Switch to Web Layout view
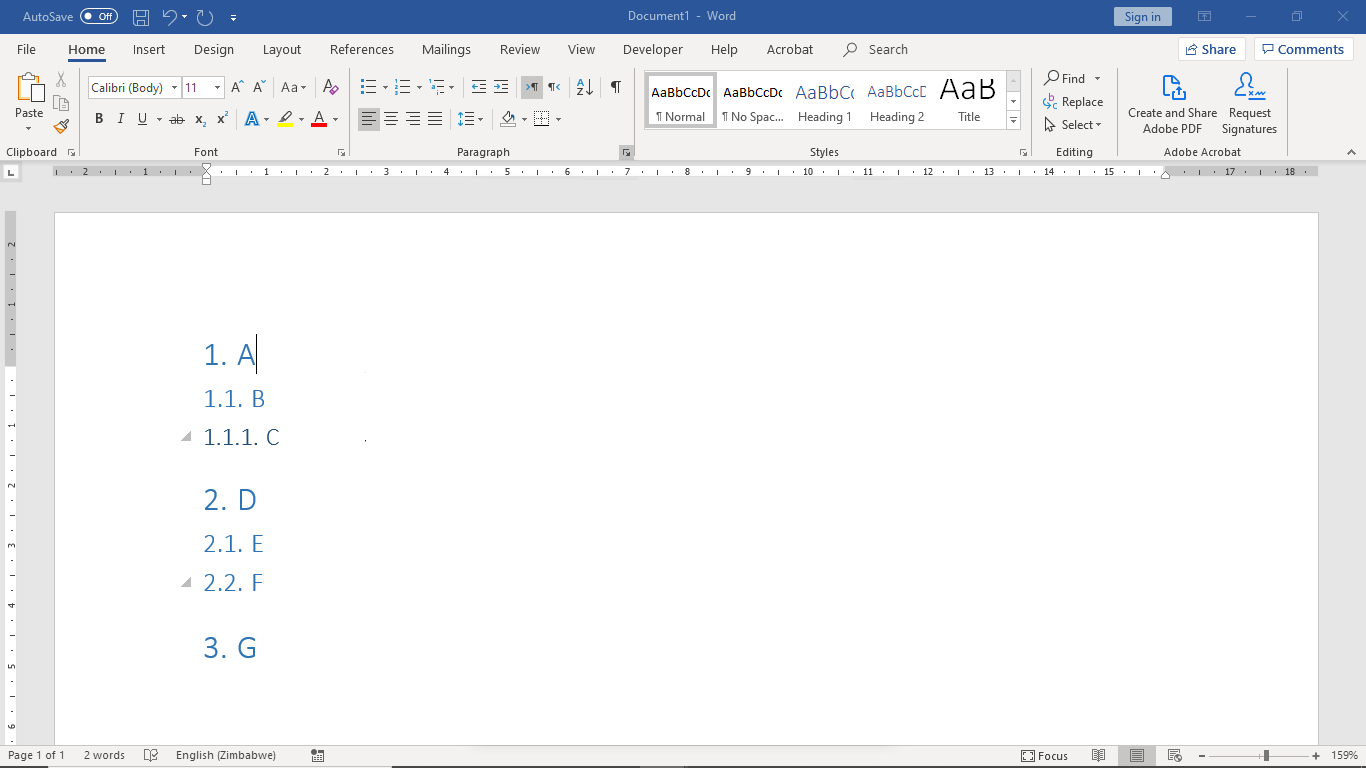This screenshot has height=768, width=1366. click(x=1175, y=756)
